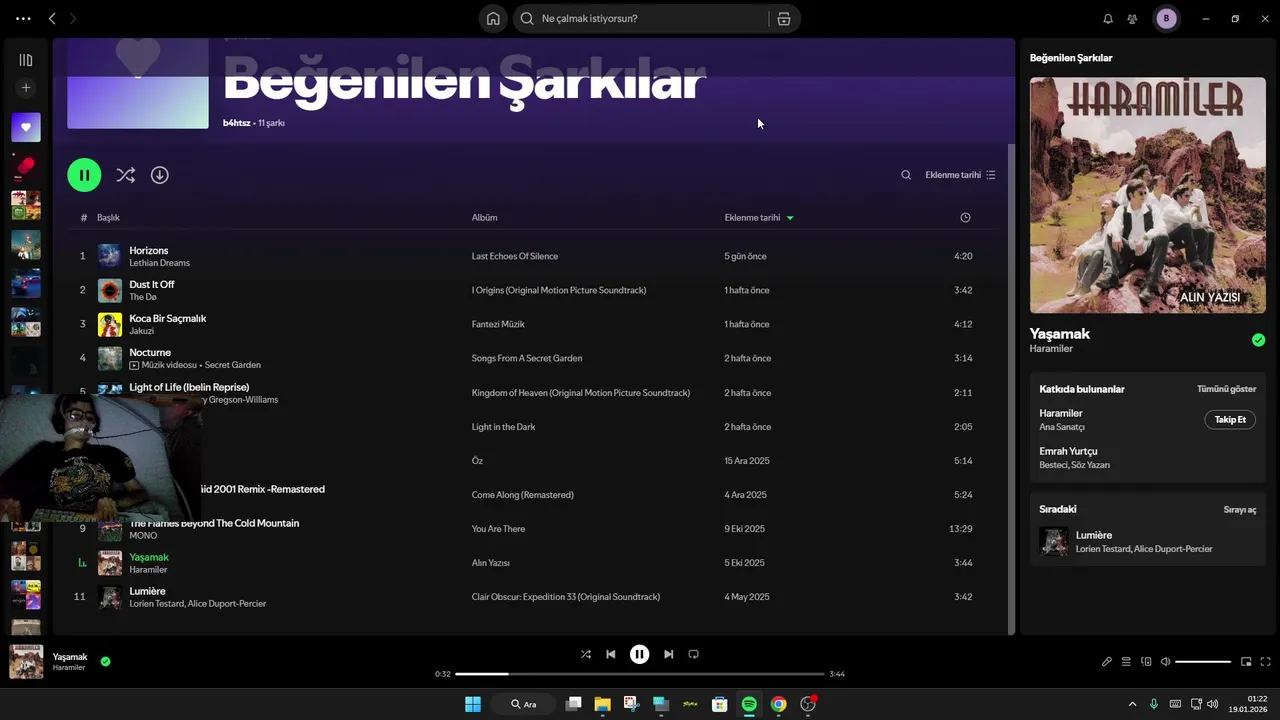Open album Öz
1280x720 pixels.
pyautogui.click(x=477, y=461)
